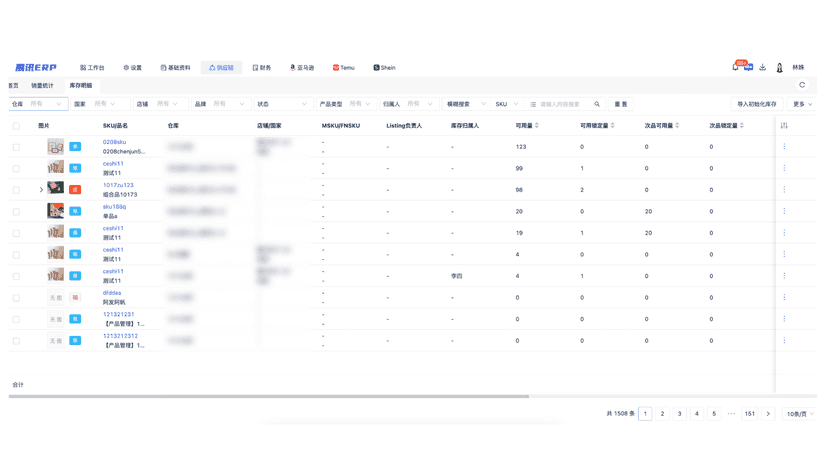
Task: Open the user avatar icon
Action: (779, 68)
